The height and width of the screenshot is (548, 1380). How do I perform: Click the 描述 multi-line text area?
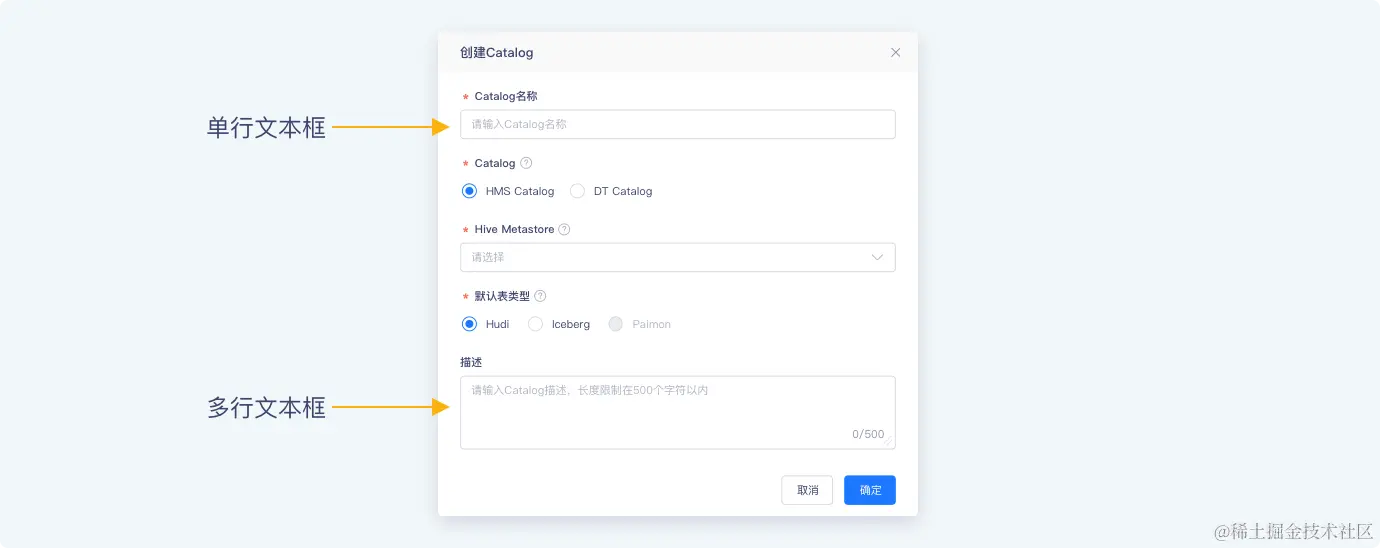(x=678, y=412)
